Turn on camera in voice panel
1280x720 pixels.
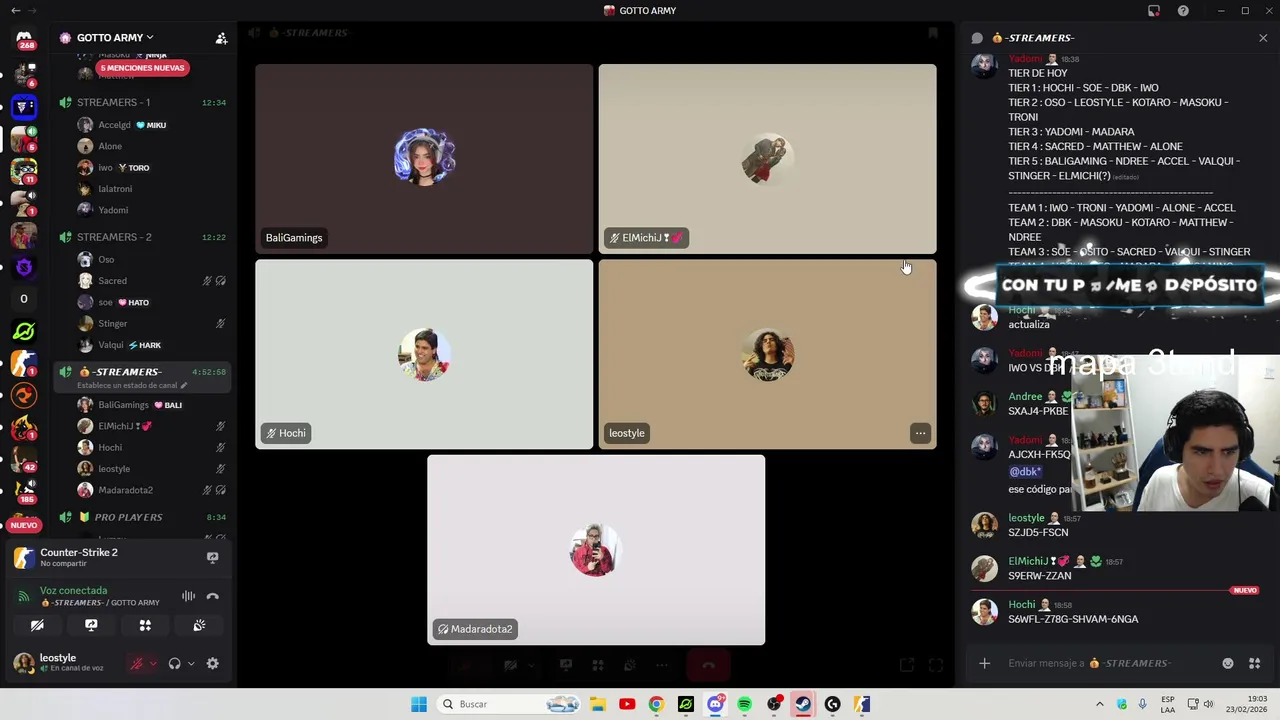pos(37,625)
